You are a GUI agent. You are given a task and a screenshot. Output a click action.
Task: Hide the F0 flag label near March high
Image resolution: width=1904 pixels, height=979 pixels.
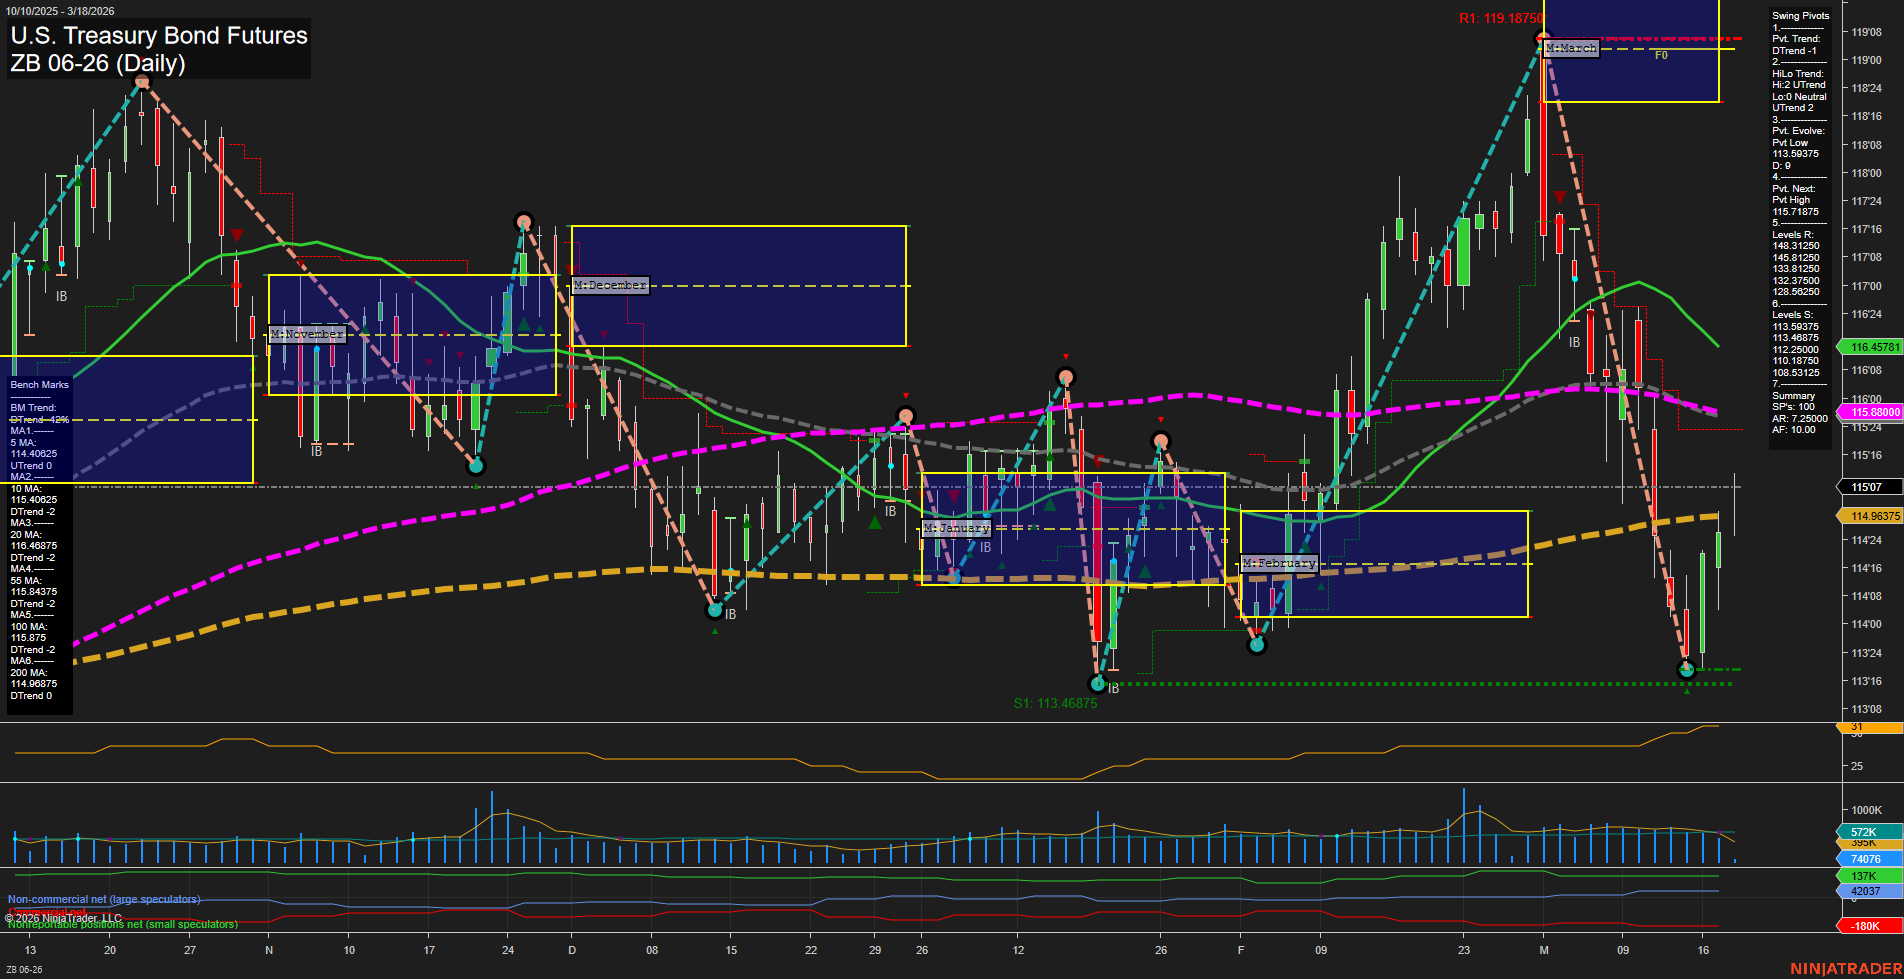1661,56
